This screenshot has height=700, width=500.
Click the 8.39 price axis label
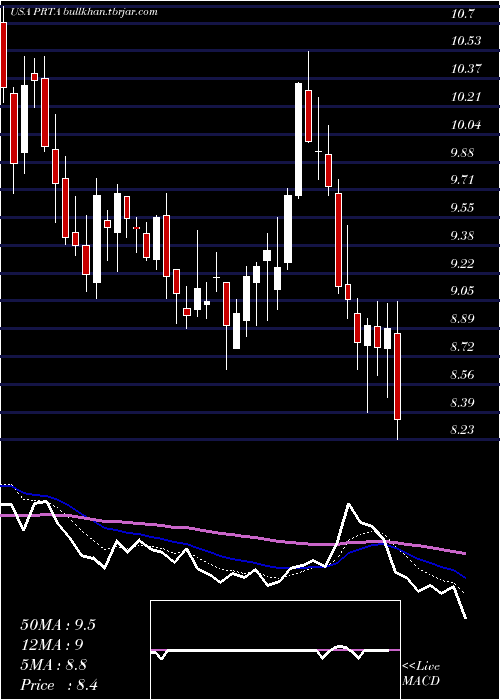[464, 403]
